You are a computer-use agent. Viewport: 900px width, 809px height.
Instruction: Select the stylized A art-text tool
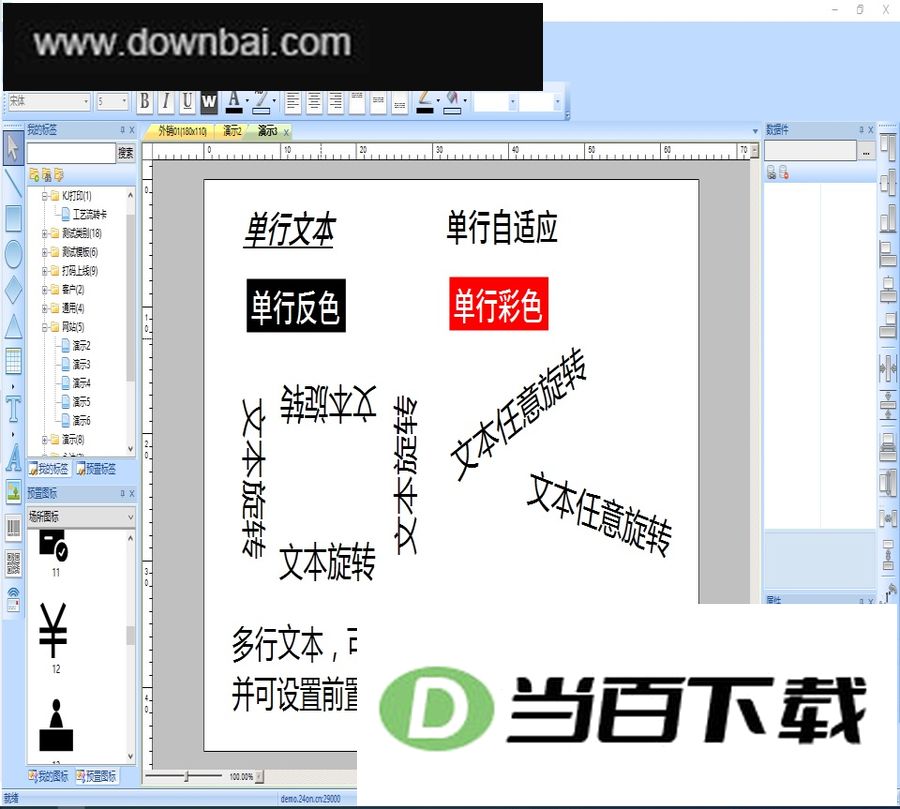point(13,458)
